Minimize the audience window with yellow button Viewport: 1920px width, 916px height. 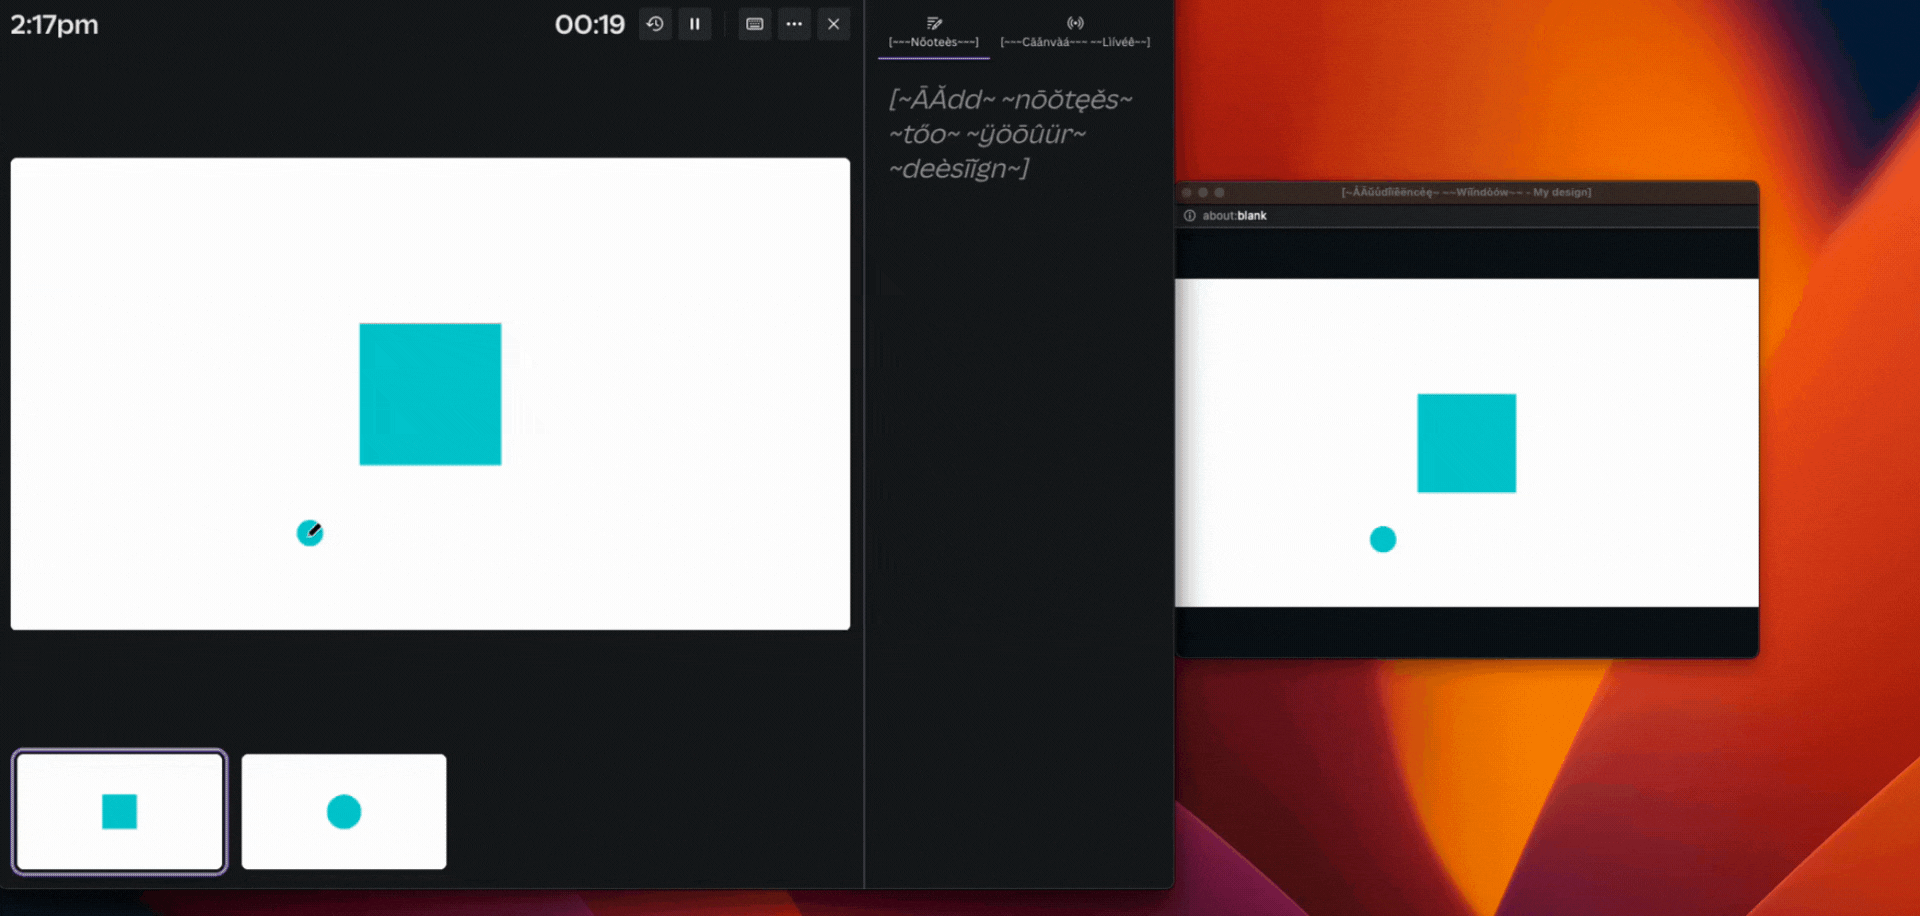point(1203,192)
